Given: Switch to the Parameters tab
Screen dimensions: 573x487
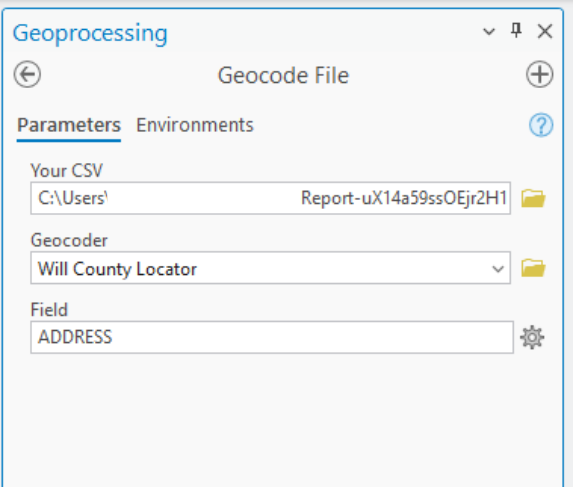Looking at the screenshot, I should [x=69, y=125].
